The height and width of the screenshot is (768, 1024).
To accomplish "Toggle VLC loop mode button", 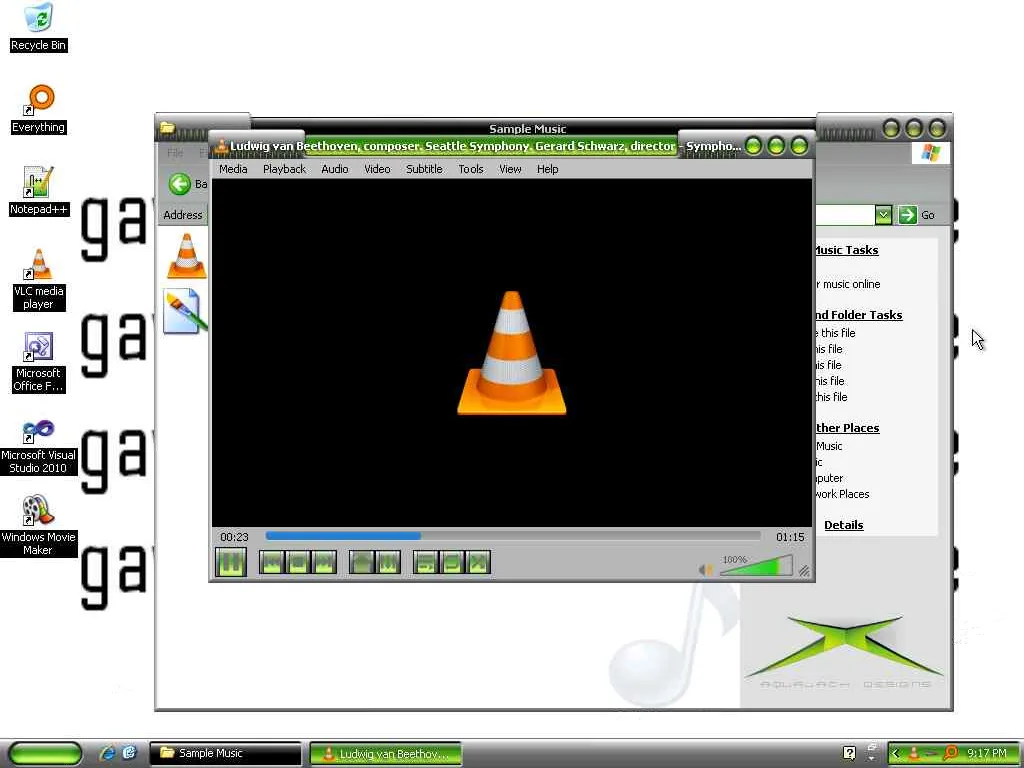I will [452, 562].
